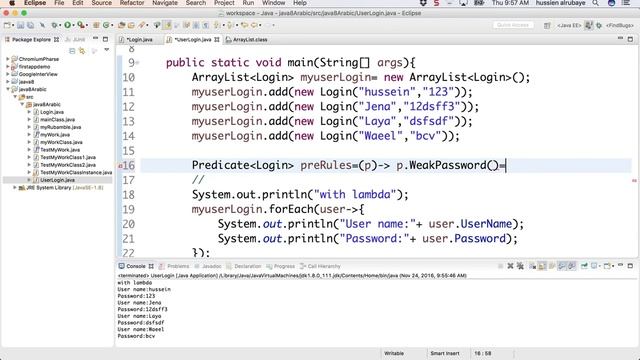Open the dropdown arrow beside New wizard icon

click(x=13, y=25)
